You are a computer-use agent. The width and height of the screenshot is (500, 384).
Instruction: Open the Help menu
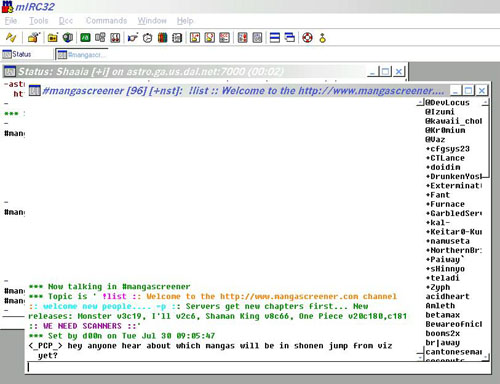tap(185, 21)
